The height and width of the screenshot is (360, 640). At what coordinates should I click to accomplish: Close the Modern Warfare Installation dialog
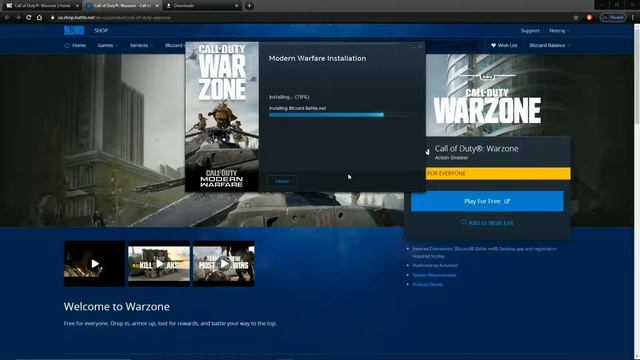[420, 47]
